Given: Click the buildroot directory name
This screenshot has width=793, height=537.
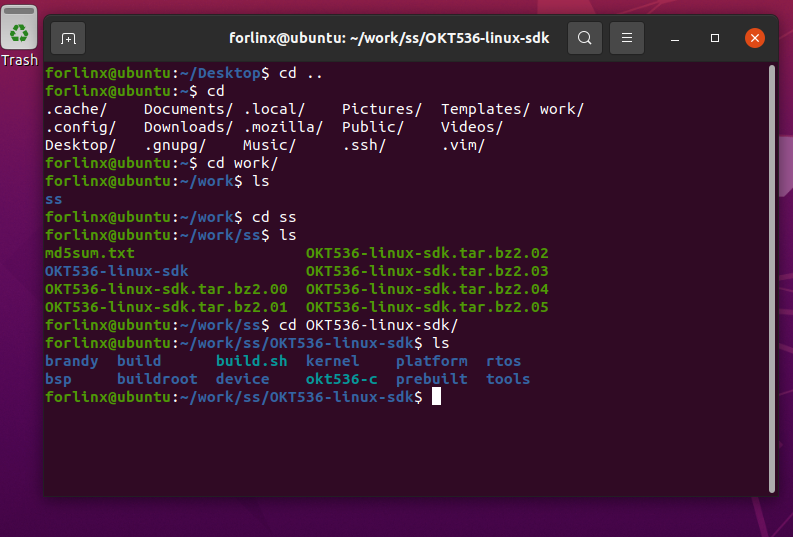Looking at the screenshot, I should [157, 379].
